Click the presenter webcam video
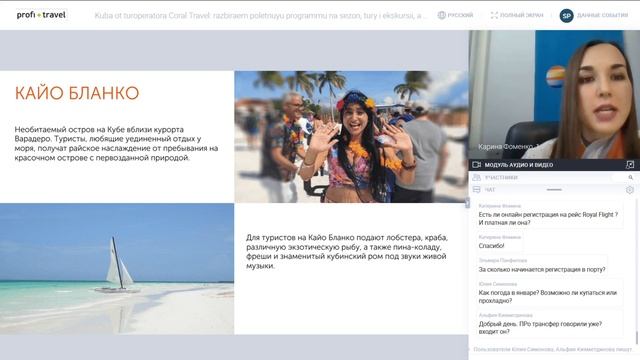The image size is (640, 360). pos(554,94)
